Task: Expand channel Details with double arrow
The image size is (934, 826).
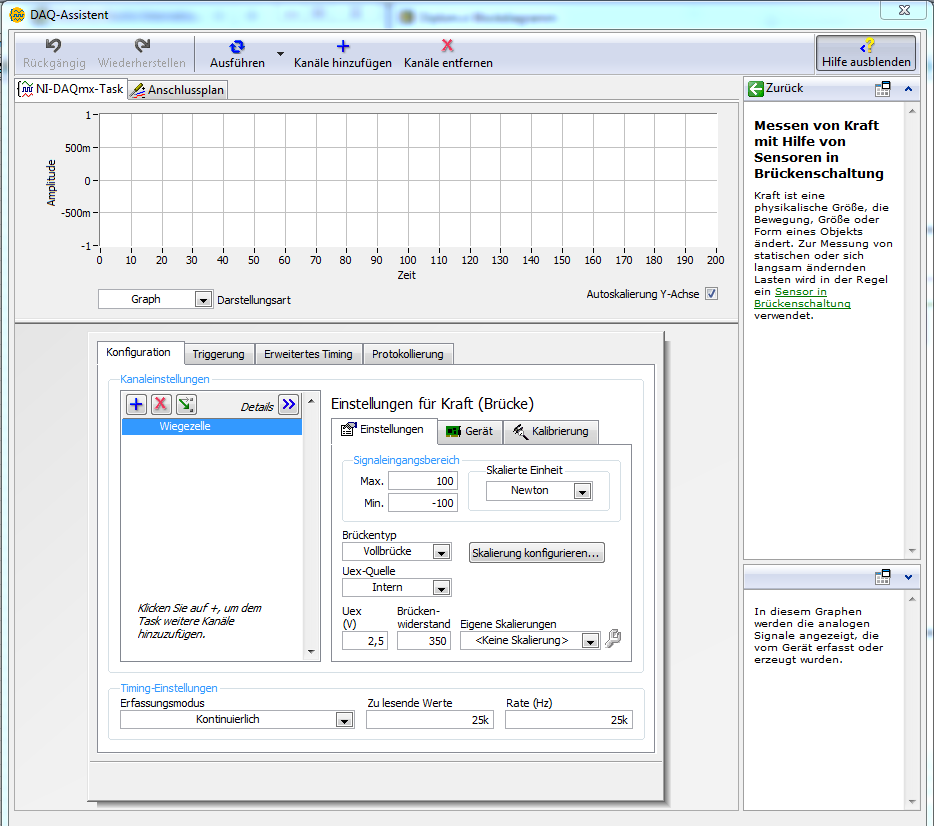Action: coord(288,405)
